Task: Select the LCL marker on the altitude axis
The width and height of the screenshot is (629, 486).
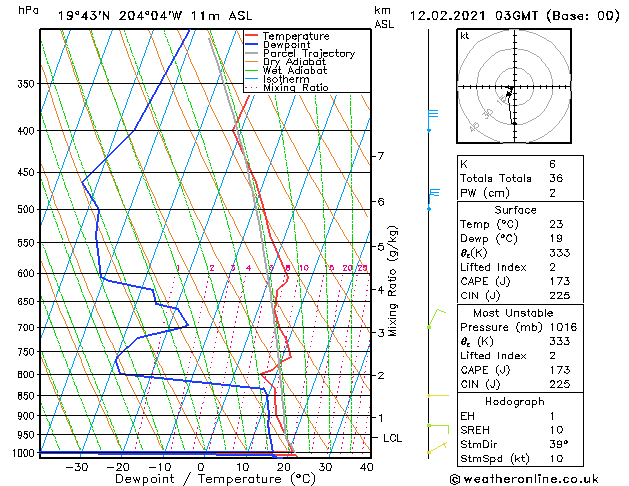Action: point(393,438)
